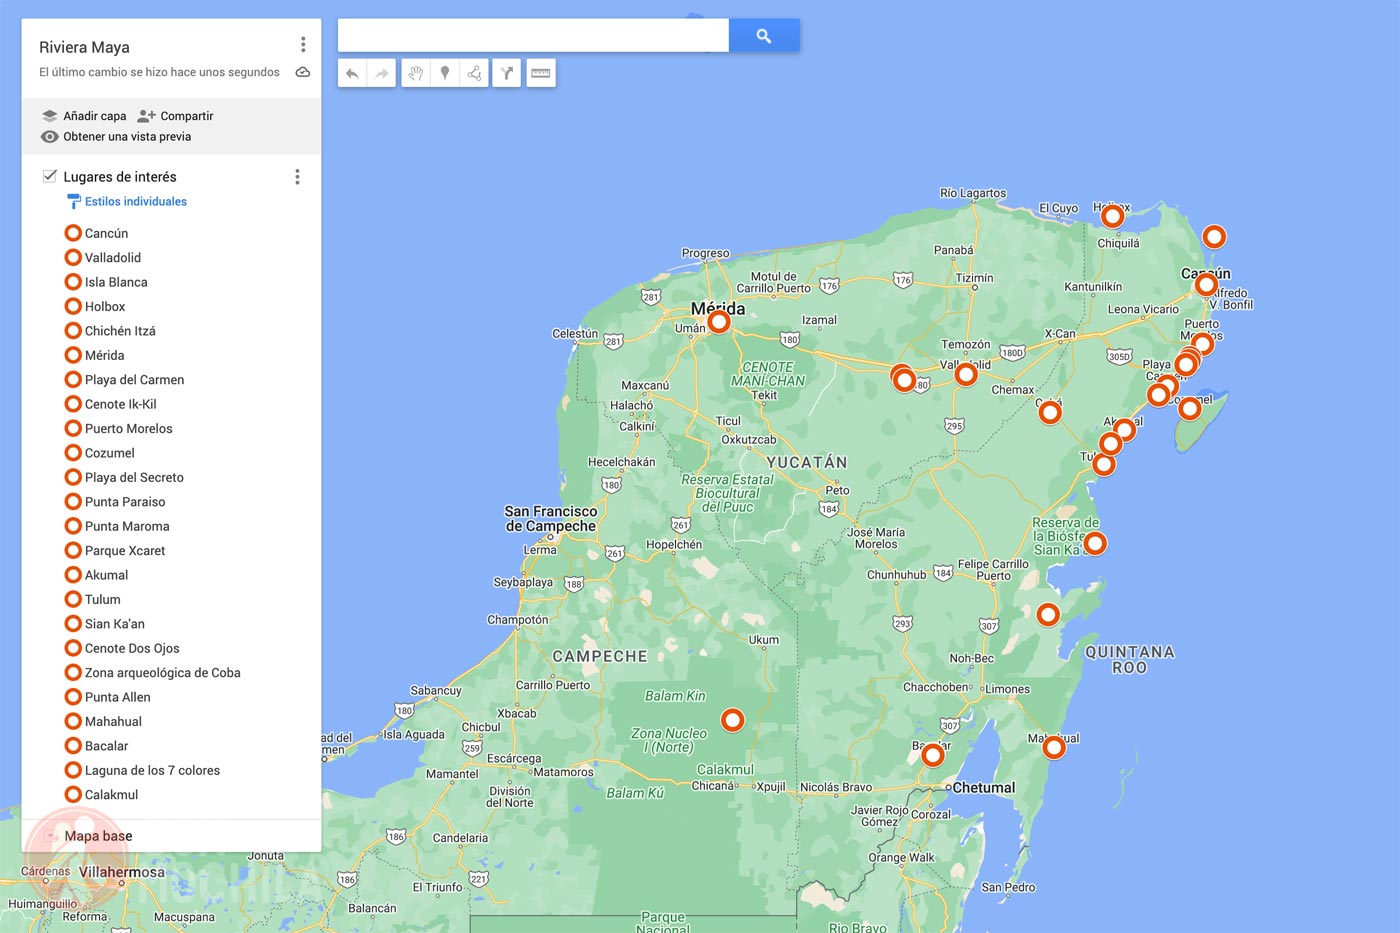Click the cloud saved status icon

coord(303,71)
